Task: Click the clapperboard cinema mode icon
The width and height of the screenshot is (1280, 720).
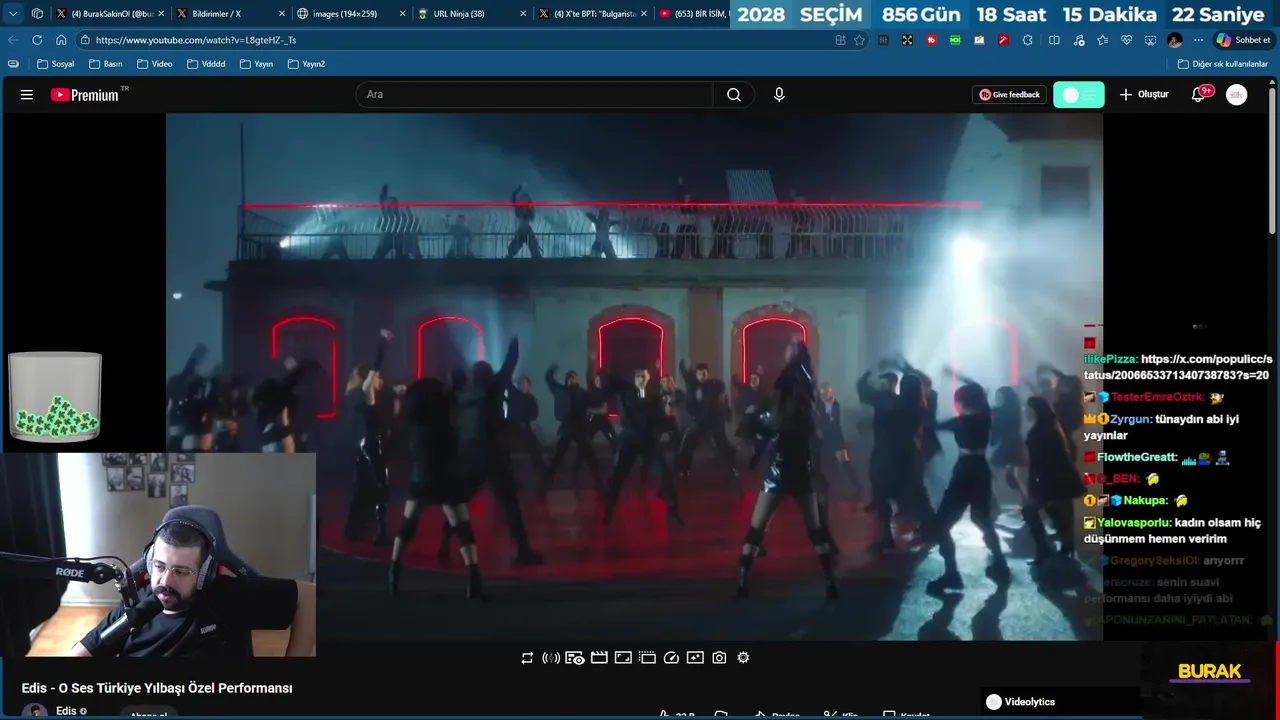Action: [599, 658]
